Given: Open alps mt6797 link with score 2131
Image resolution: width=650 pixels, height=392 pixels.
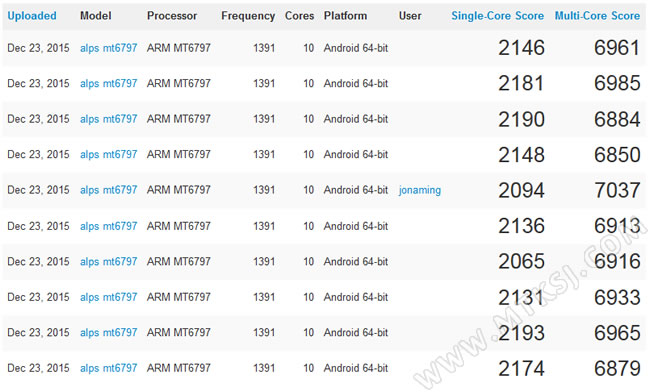Looking at the screenshot, I should click(x=108, y=297).
